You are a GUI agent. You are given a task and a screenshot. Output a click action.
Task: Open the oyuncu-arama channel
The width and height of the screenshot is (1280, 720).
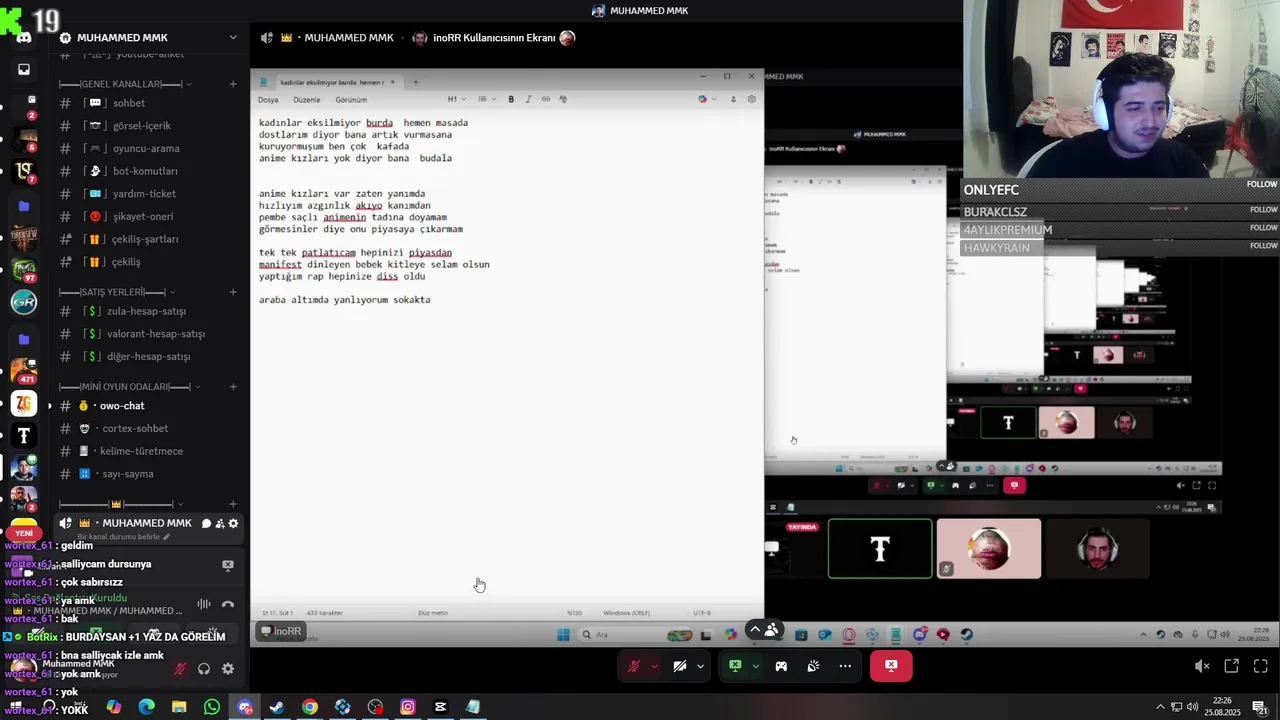150,149
